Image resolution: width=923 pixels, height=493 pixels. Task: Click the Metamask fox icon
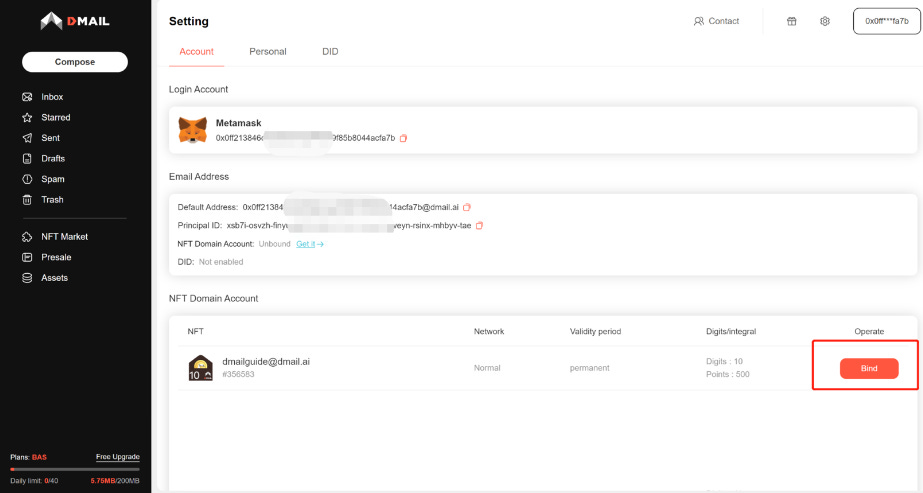(192, 130)
